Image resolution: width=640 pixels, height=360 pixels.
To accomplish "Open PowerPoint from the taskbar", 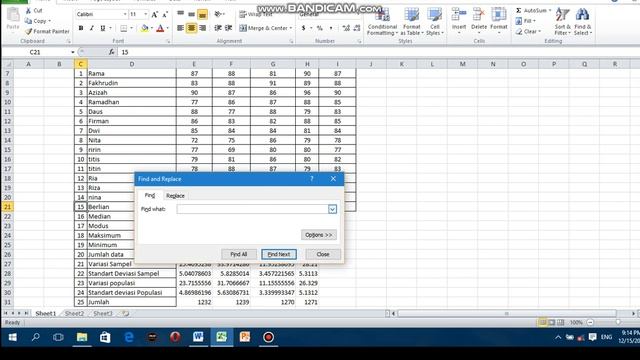I will click(x=245, y=337).
